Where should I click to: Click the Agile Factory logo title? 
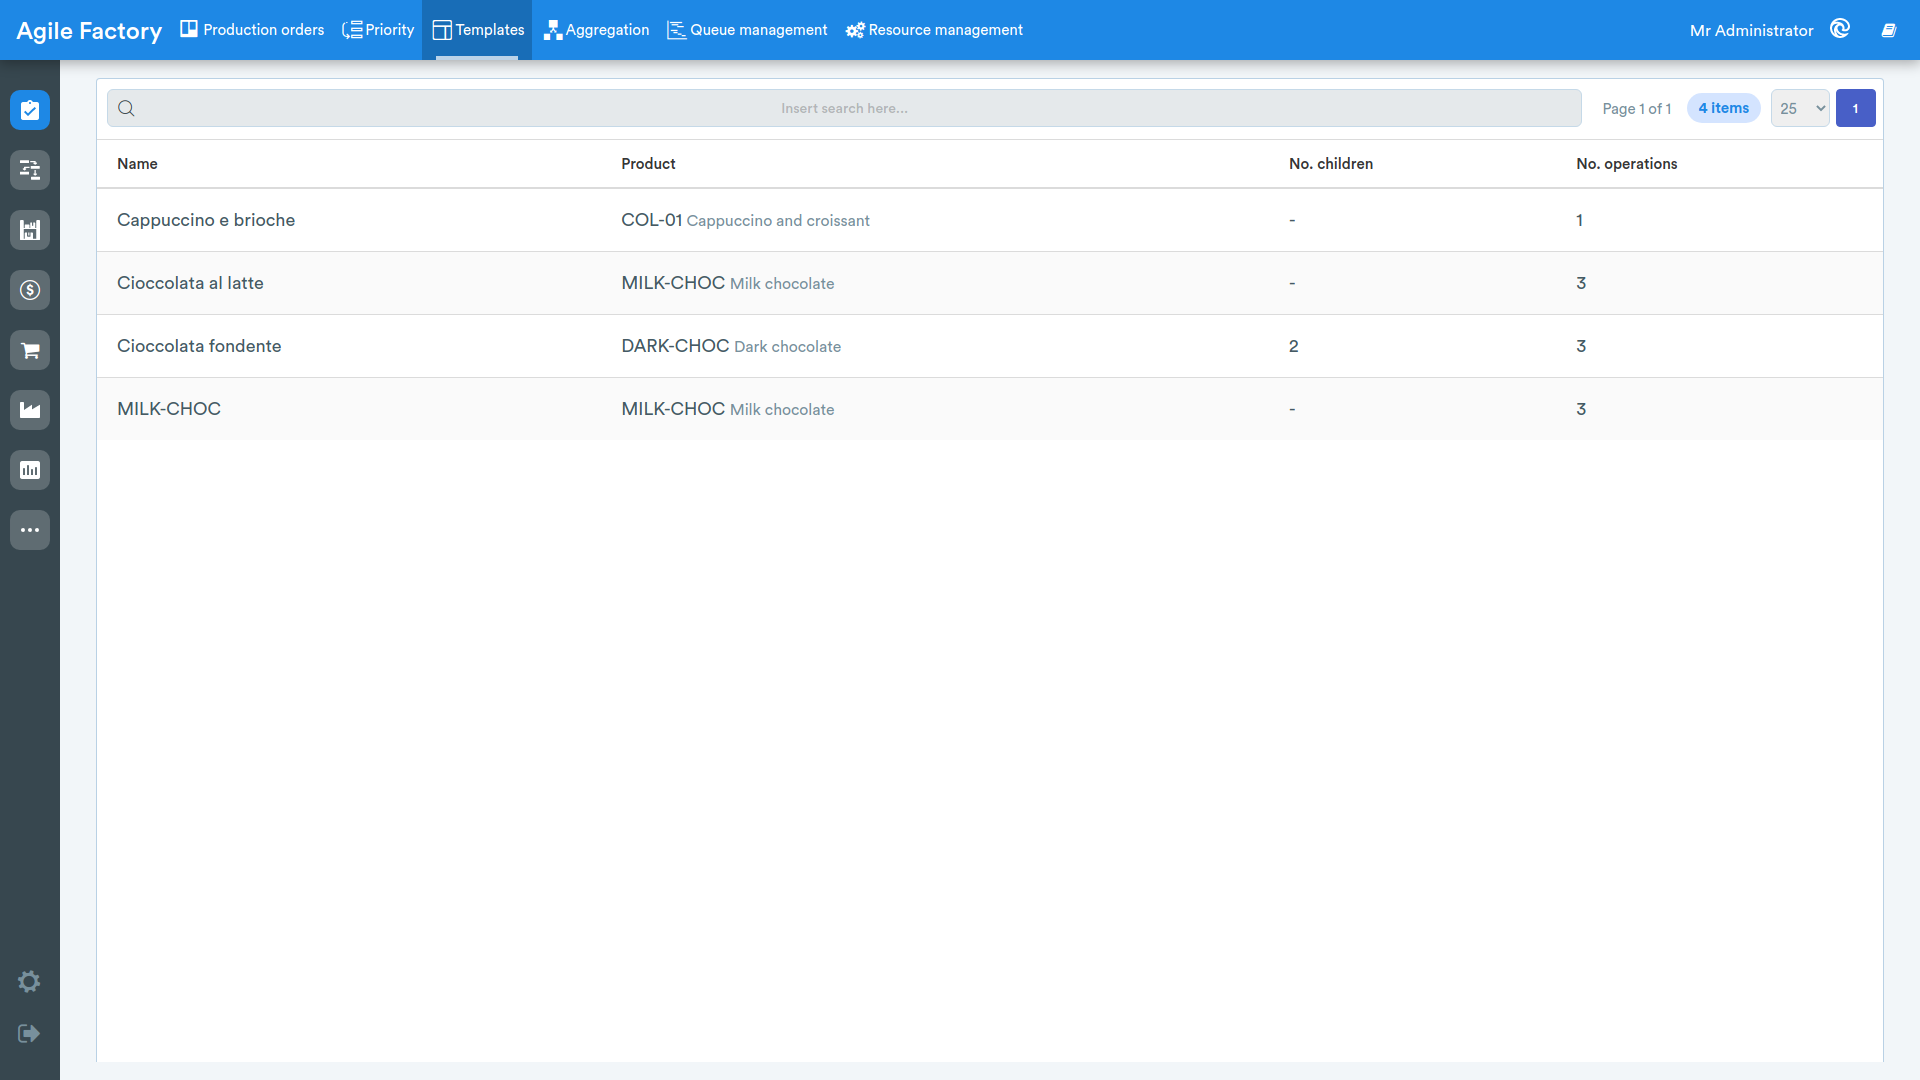click(89, 31)
